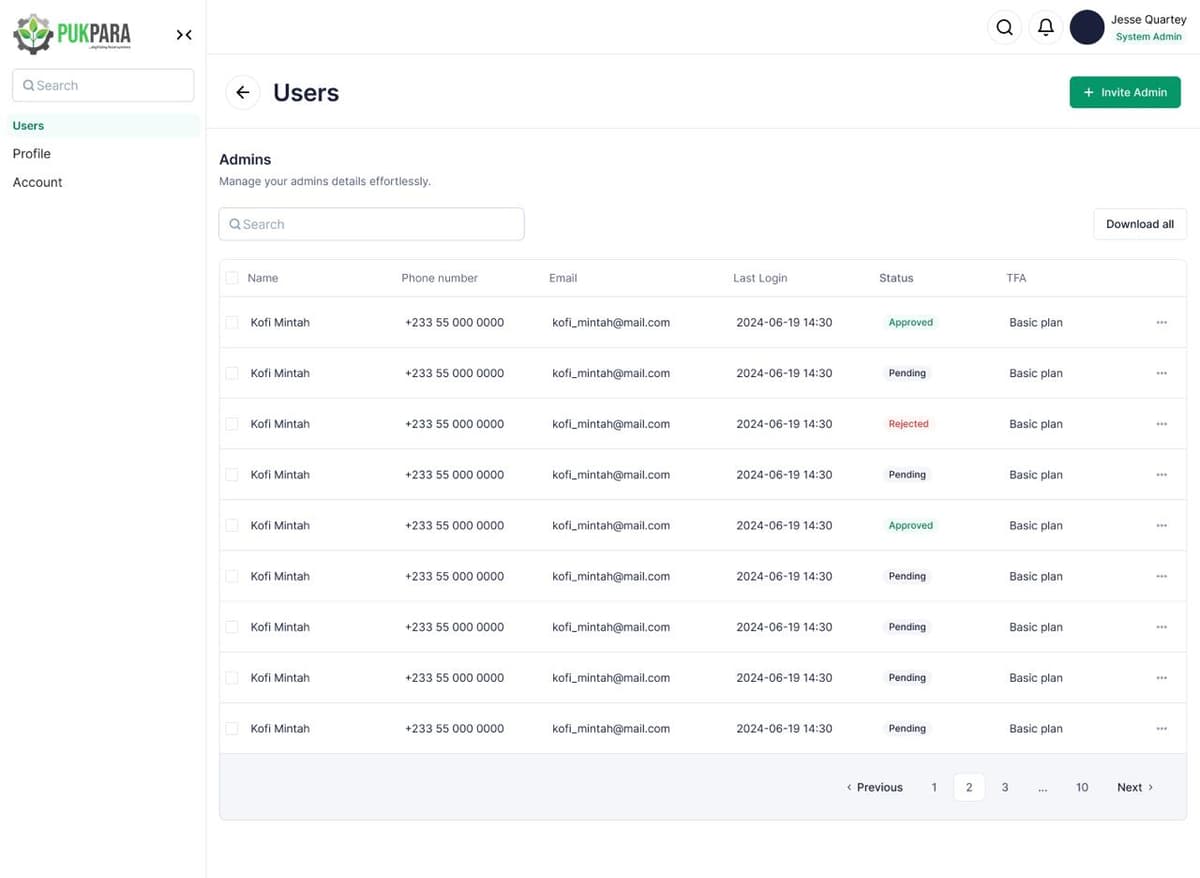Go to the Previous page
The width and height of the screenshot is (1200, 878).
click(875, 788)
